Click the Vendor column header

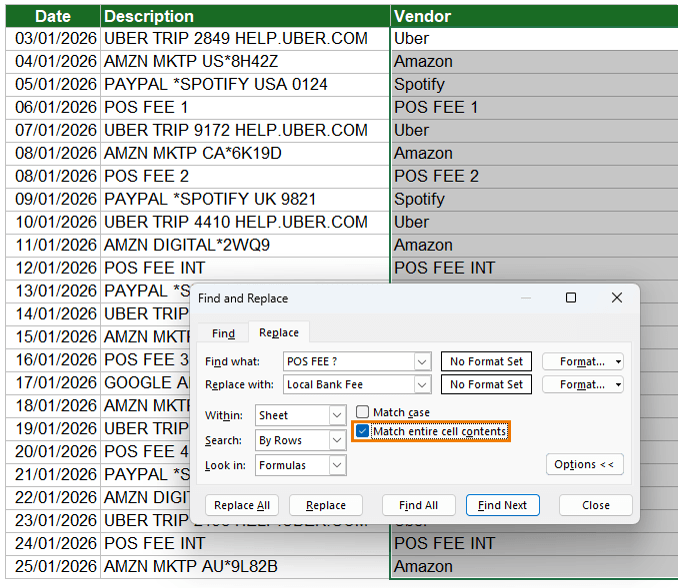[x=534, y=16]
